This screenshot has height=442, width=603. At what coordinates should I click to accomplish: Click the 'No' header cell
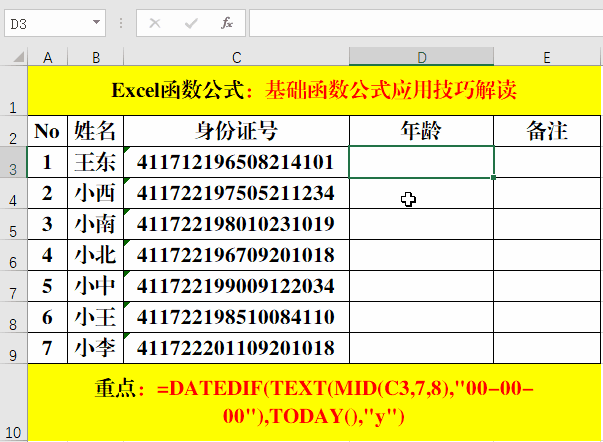tap(47, 131)
